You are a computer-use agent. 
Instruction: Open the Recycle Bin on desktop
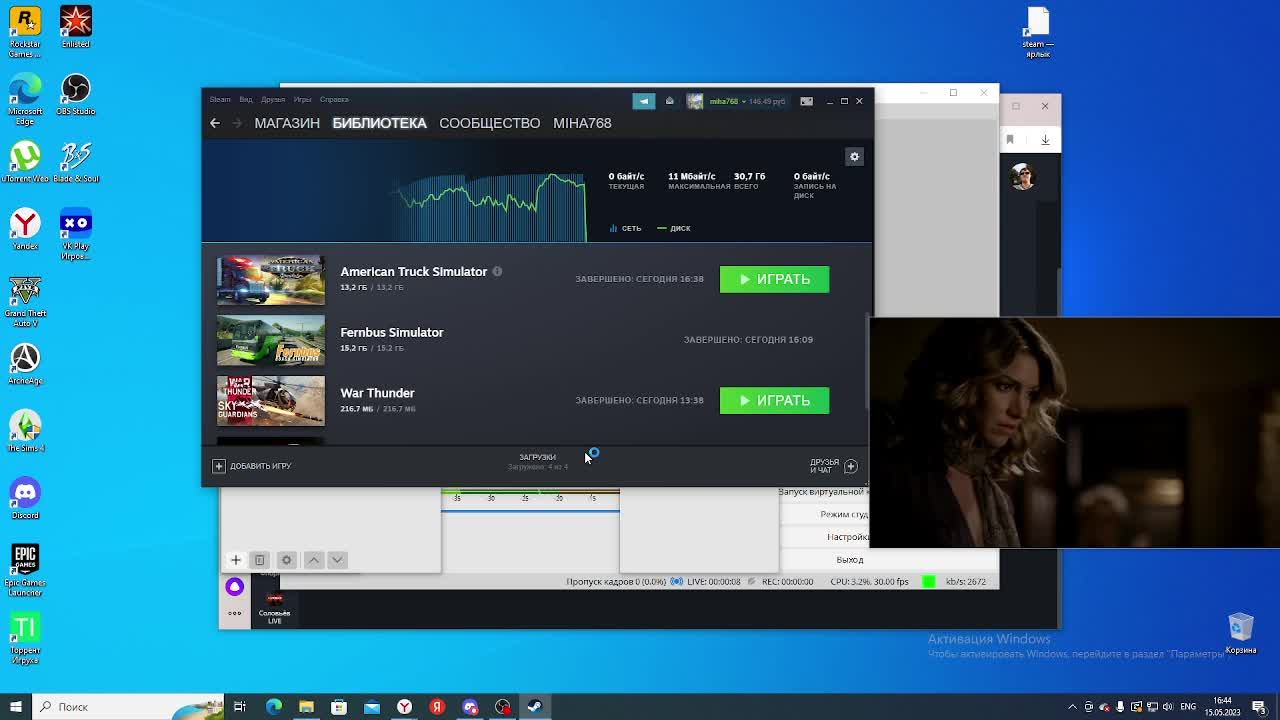tap(1241, 633)
